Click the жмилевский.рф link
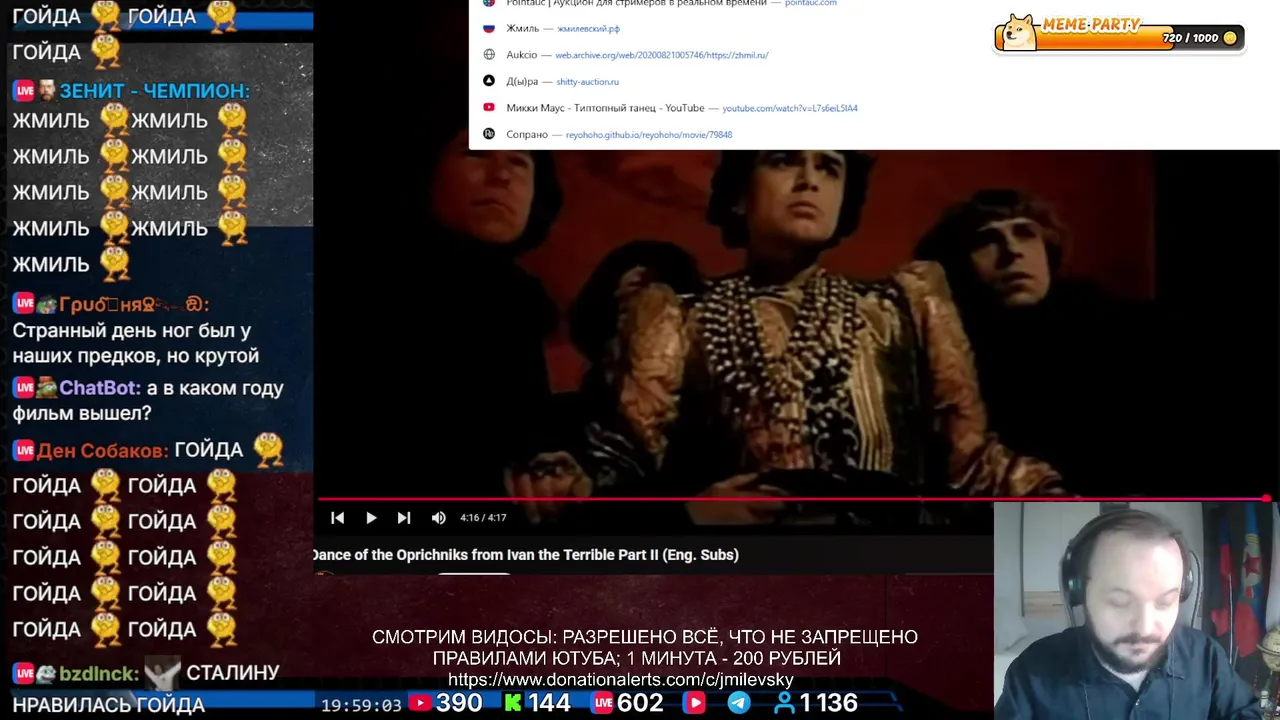The image size is (1280, 720). 588,29
